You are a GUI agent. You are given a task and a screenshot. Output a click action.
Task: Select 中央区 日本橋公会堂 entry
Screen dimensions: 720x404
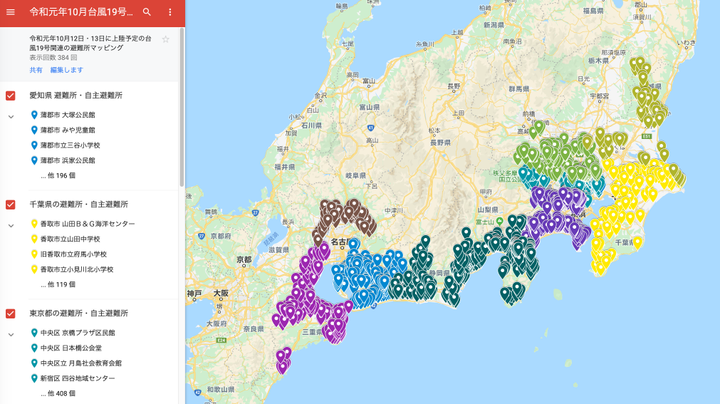pyautogui.click(x=71, y=348)
